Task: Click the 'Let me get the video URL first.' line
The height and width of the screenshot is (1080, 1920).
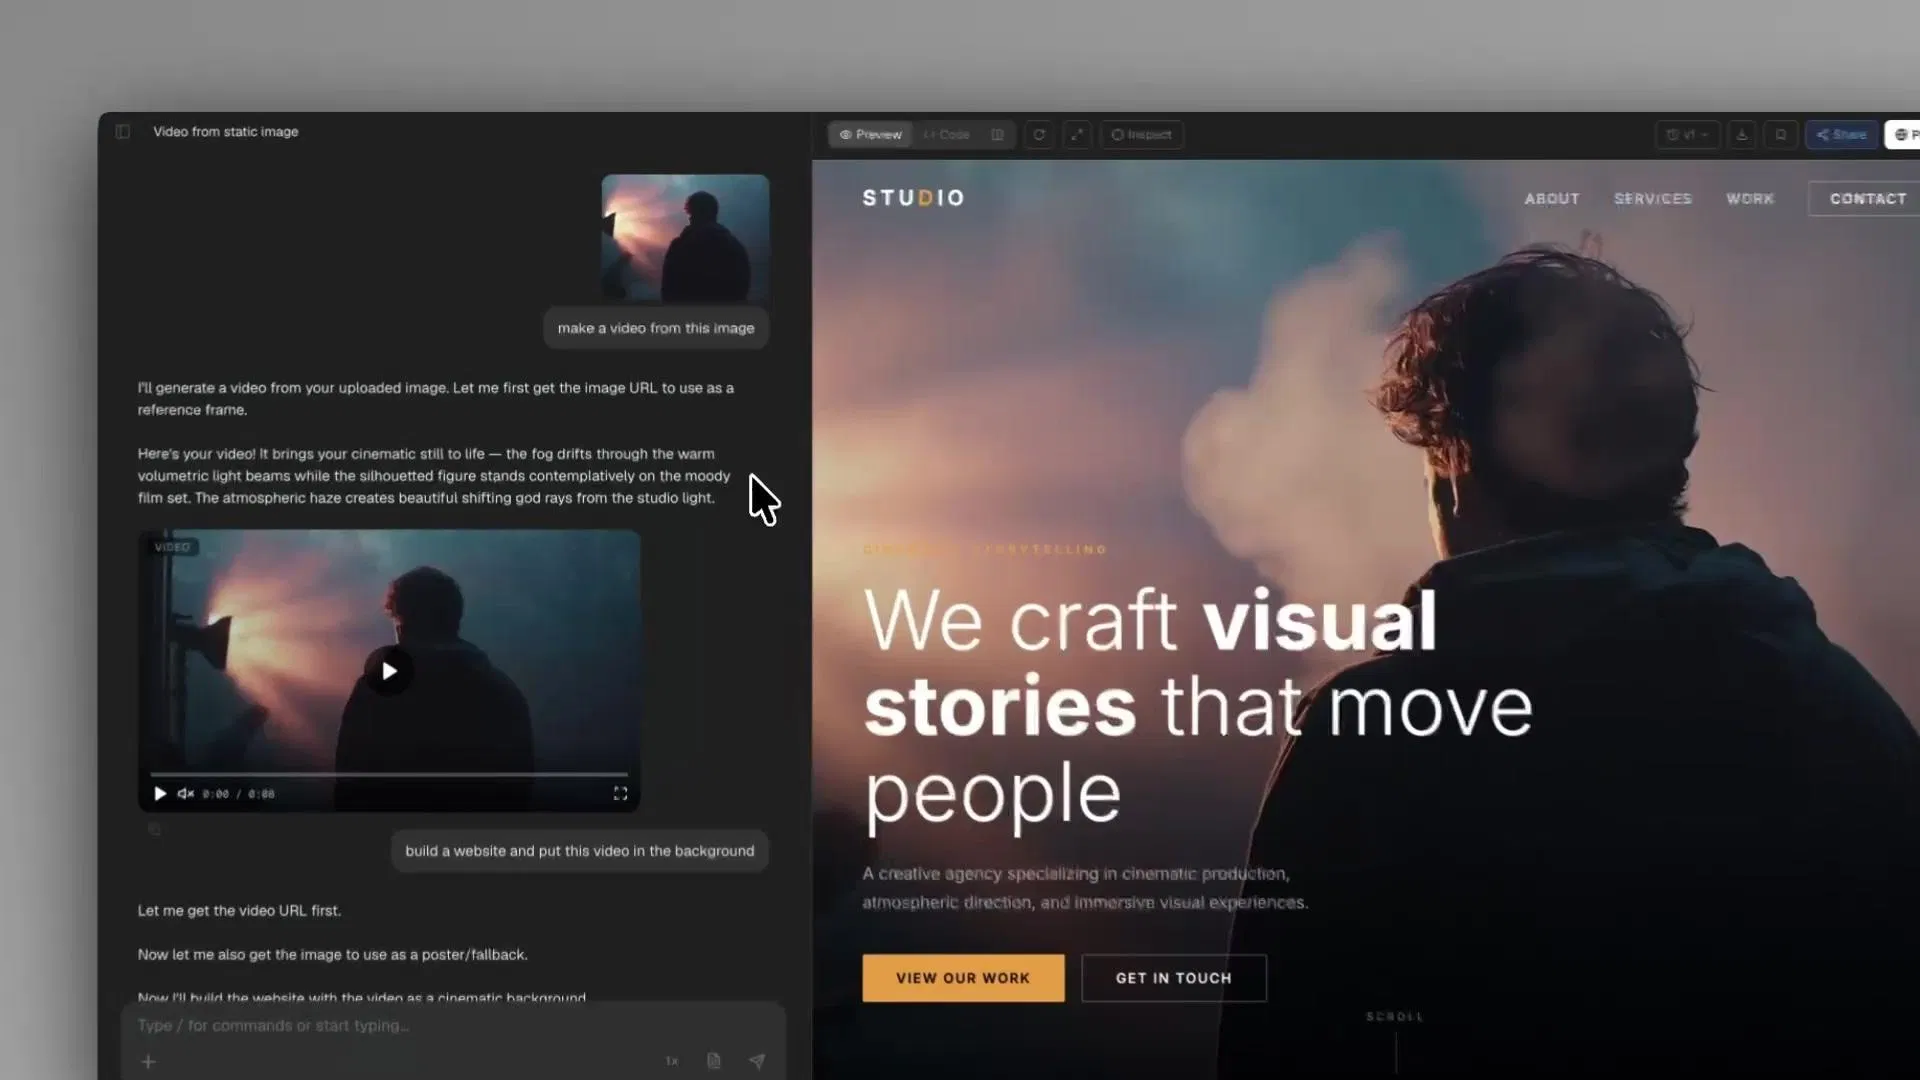Action: pos(239,911)
